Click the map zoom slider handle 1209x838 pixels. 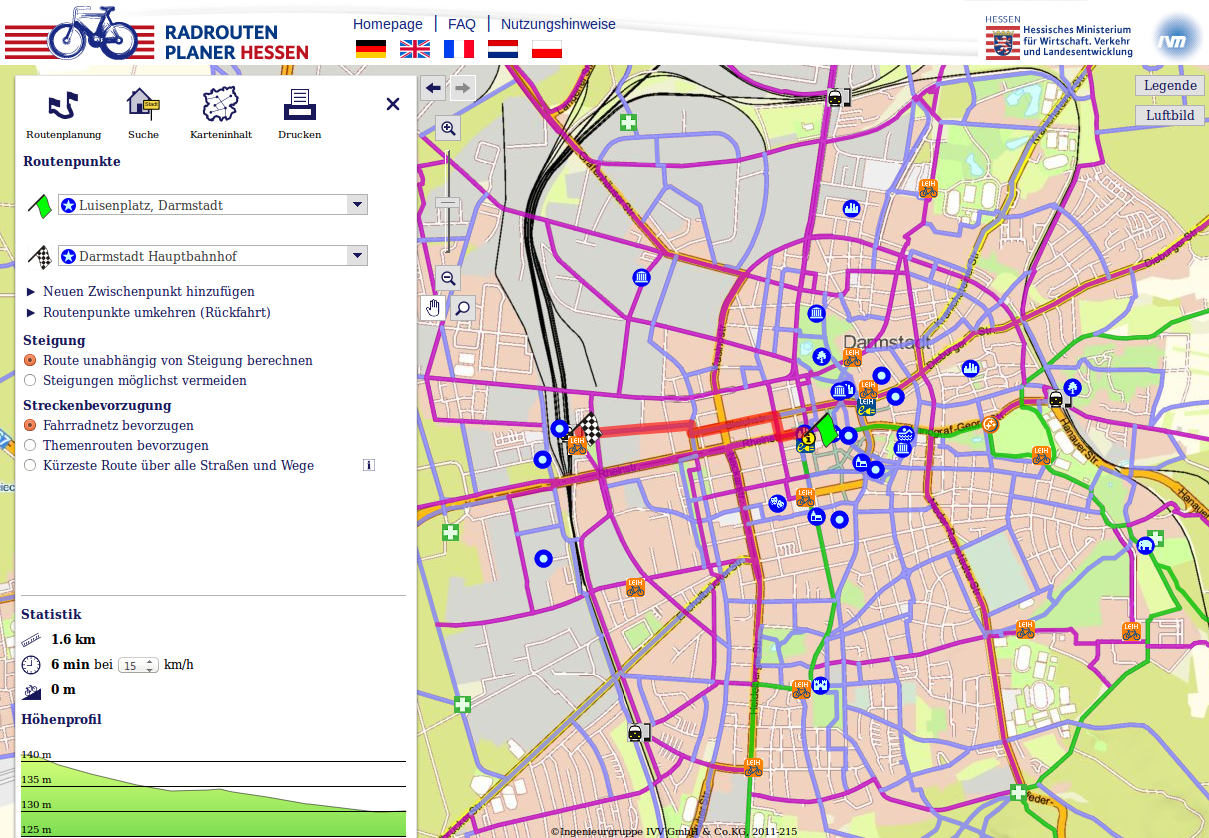pyautogui.click(x=448, y=203)
